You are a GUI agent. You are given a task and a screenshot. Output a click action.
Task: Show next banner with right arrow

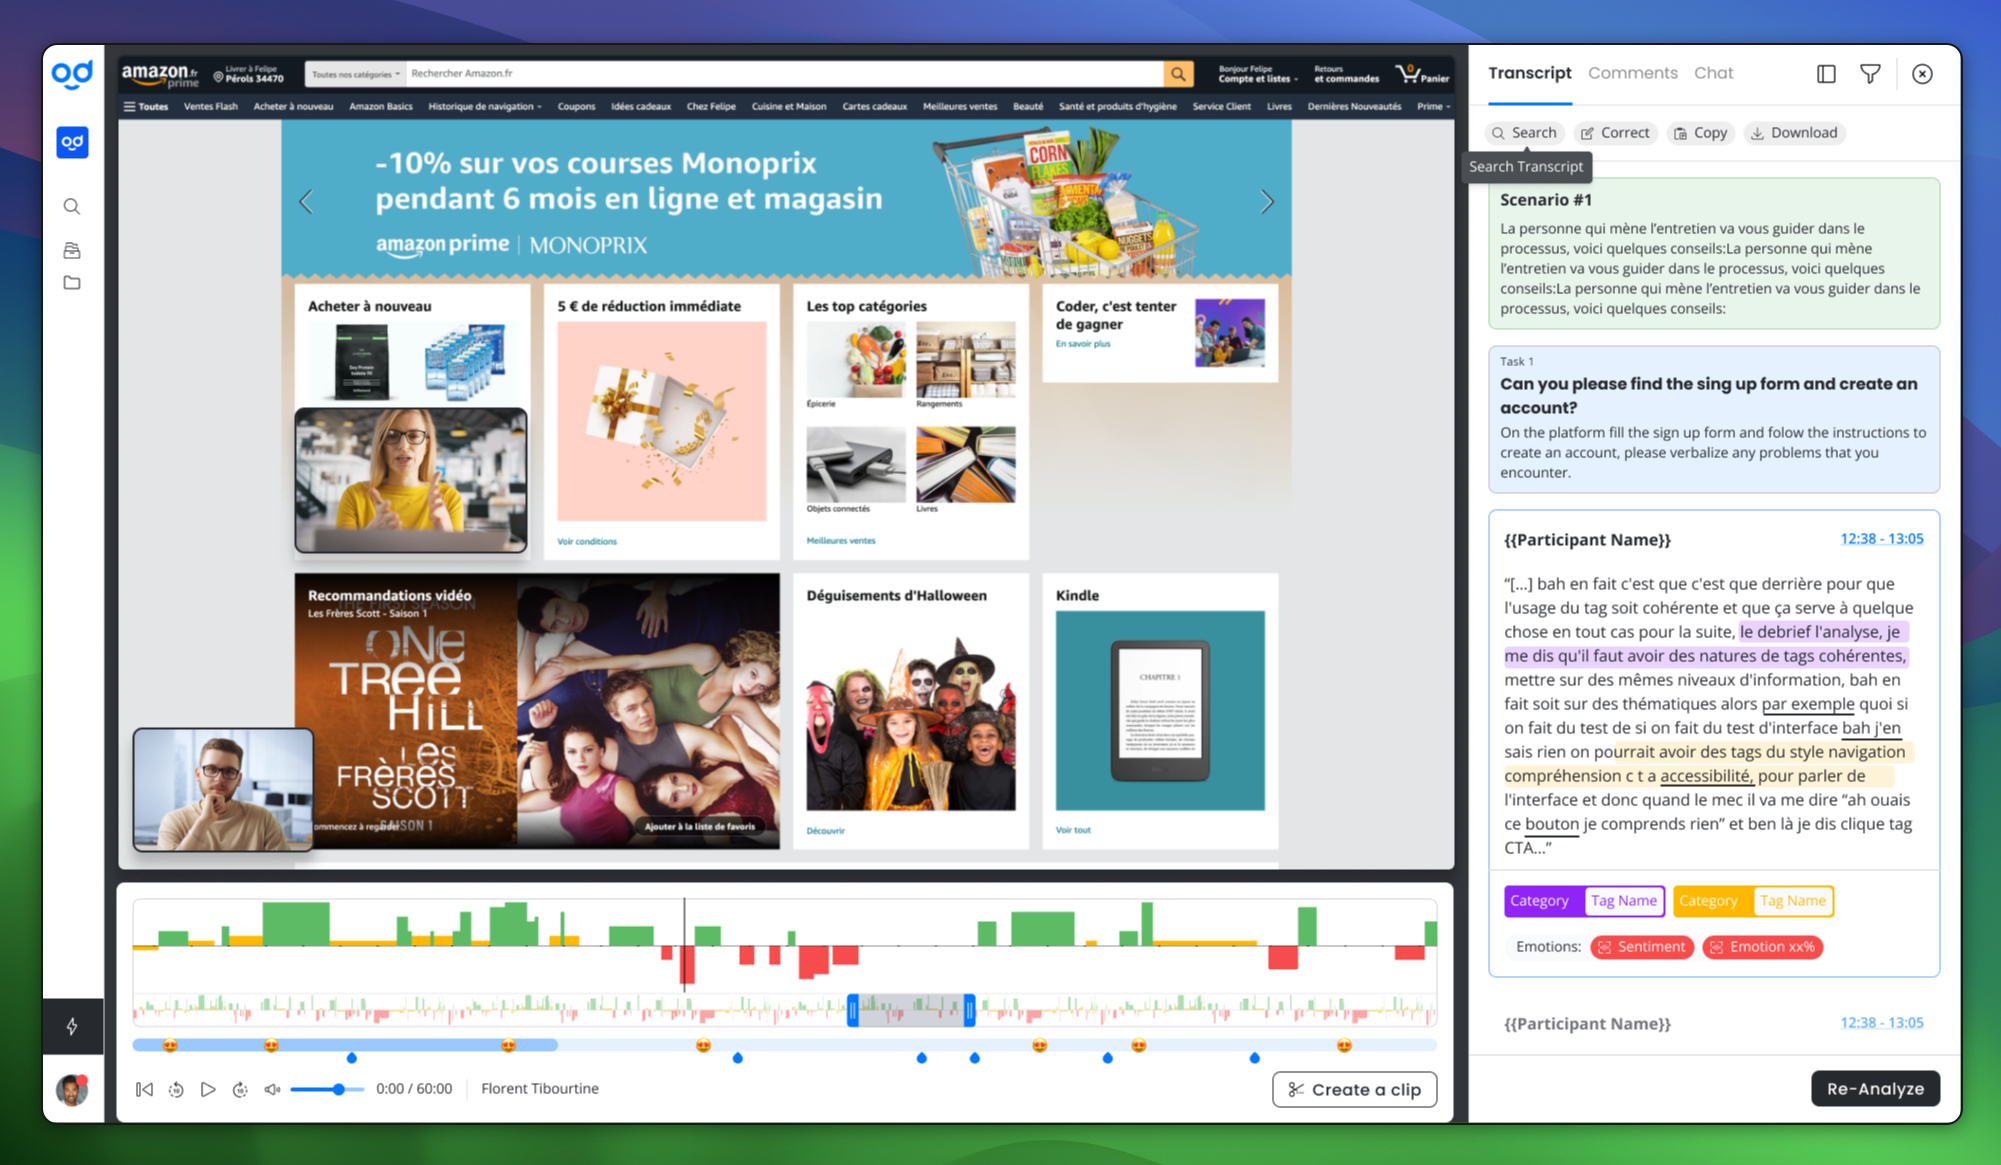tap(1267, 202)
